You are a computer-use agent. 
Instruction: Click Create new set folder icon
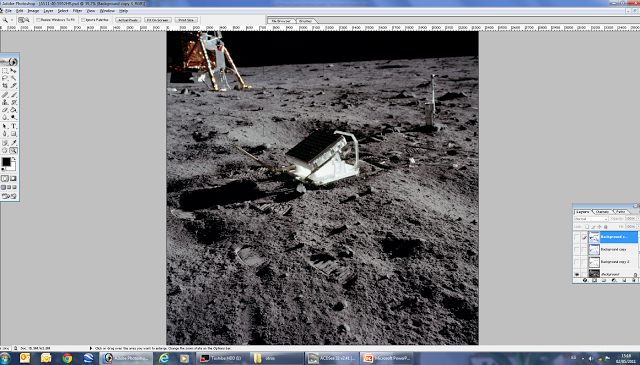pyautogui.click(x=604, y=280)
